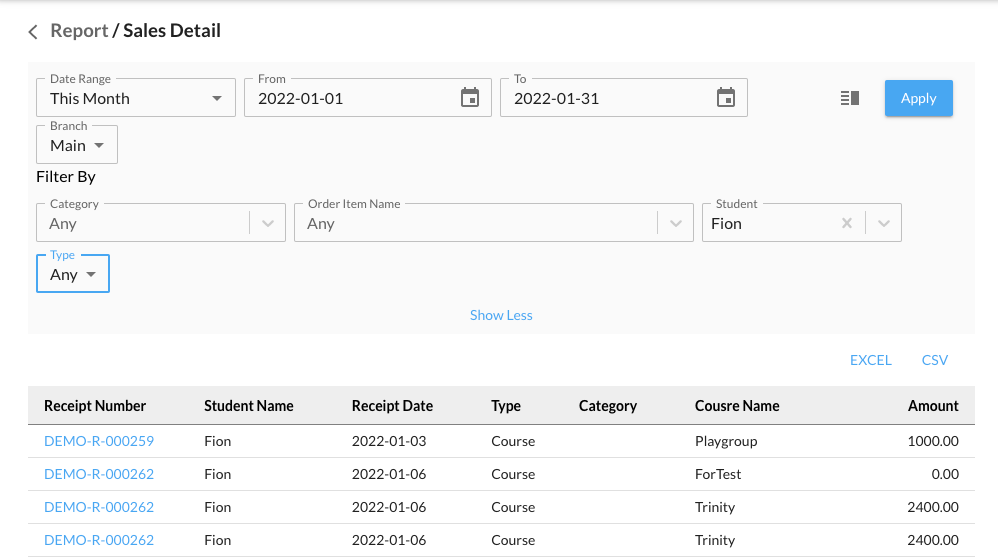Click the From date input field
The image size is (998, 557).
click(x=350, y=98)
